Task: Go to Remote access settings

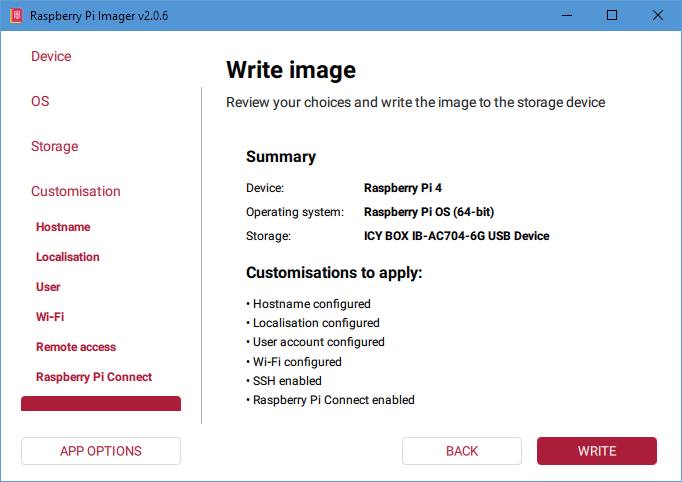Action: [76, 347]
